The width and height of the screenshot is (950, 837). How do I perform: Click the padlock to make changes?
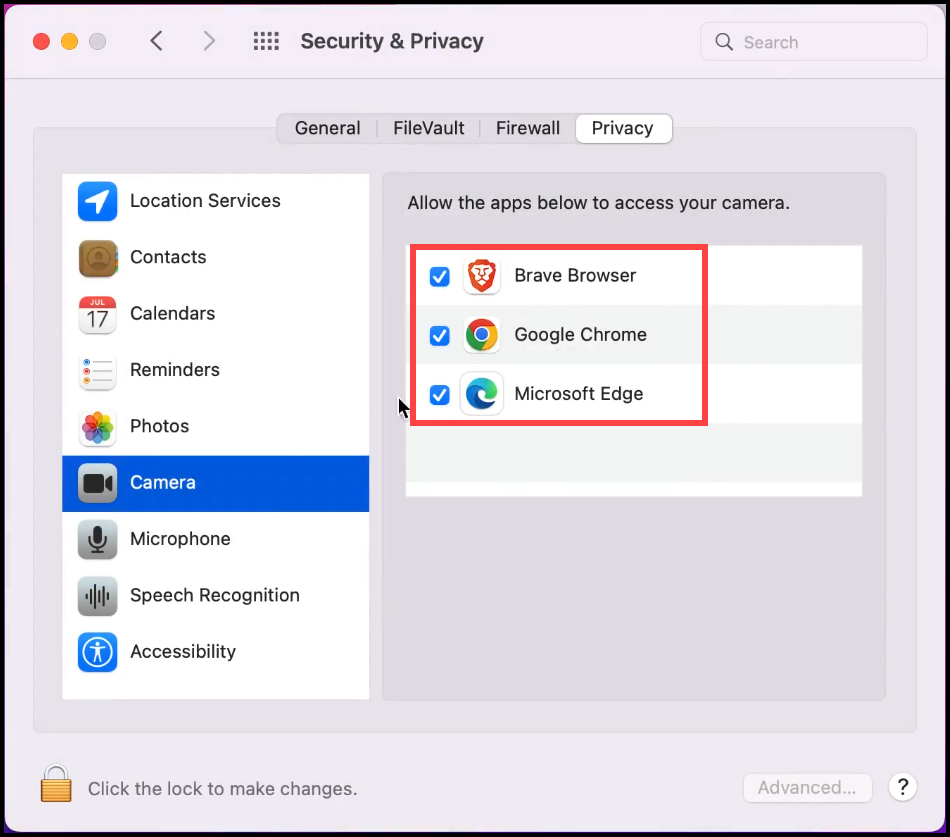coord(56,784)
